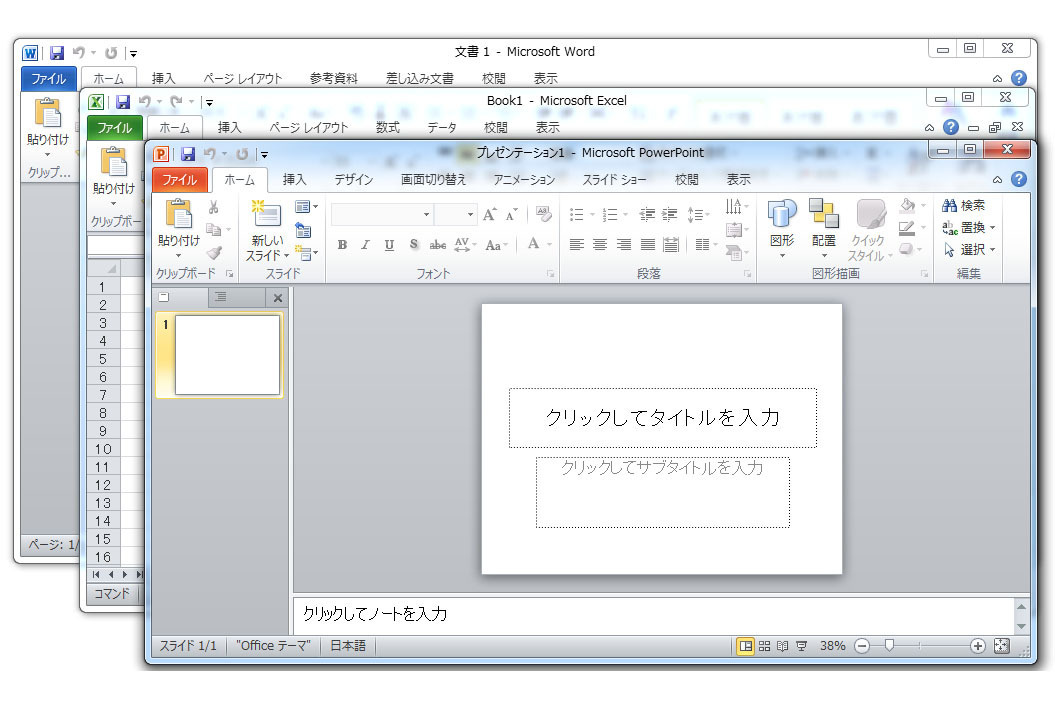Click the blue Help icon in PowerPoint
This screenshot has height=709, width=1055.
click(x=1019, y=179)
